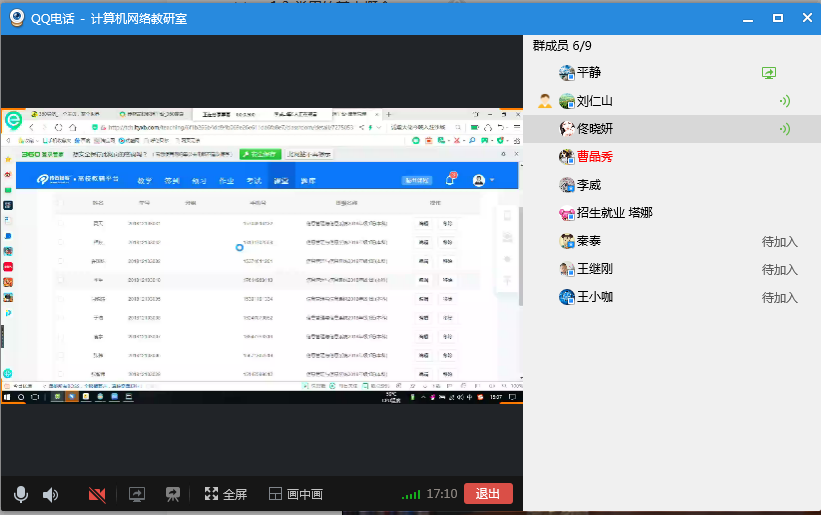
Task: Click the QQ电话 penguin logo icon
Action: coord(16,18)
